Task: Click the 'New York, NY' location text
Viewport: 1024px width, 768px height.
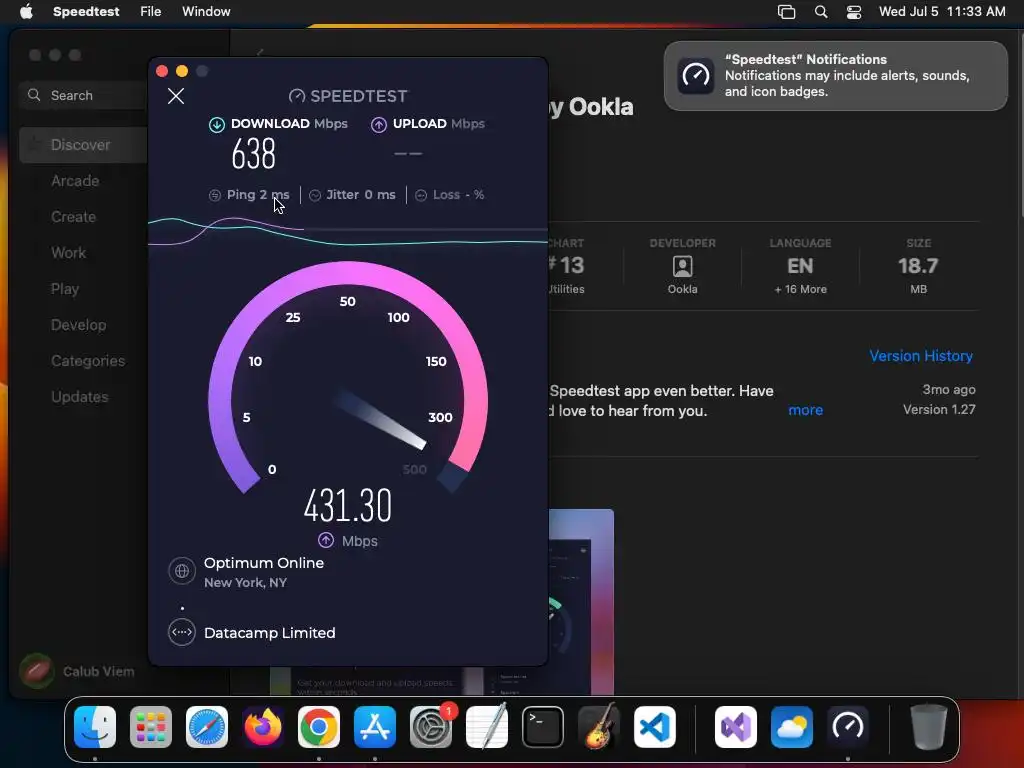Action: click(x=246, y=583)
